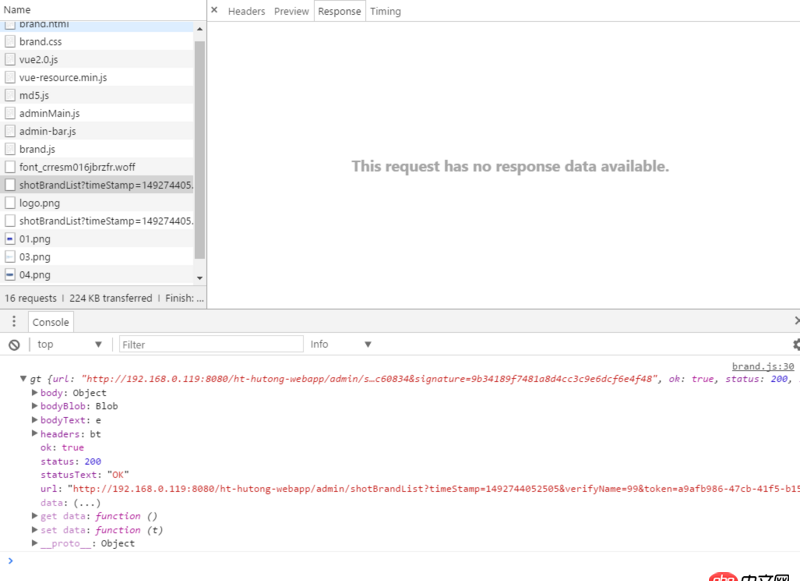Expand the body: Object property
This screenshot has width=800, height=581.
[35, 393]
